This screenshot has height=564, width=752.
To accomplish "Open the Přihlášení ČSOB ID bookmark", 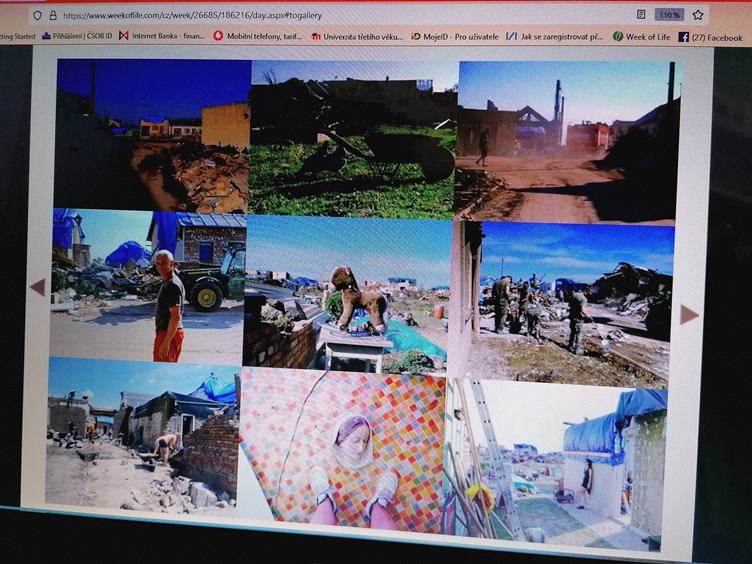I will pos(77,36).
